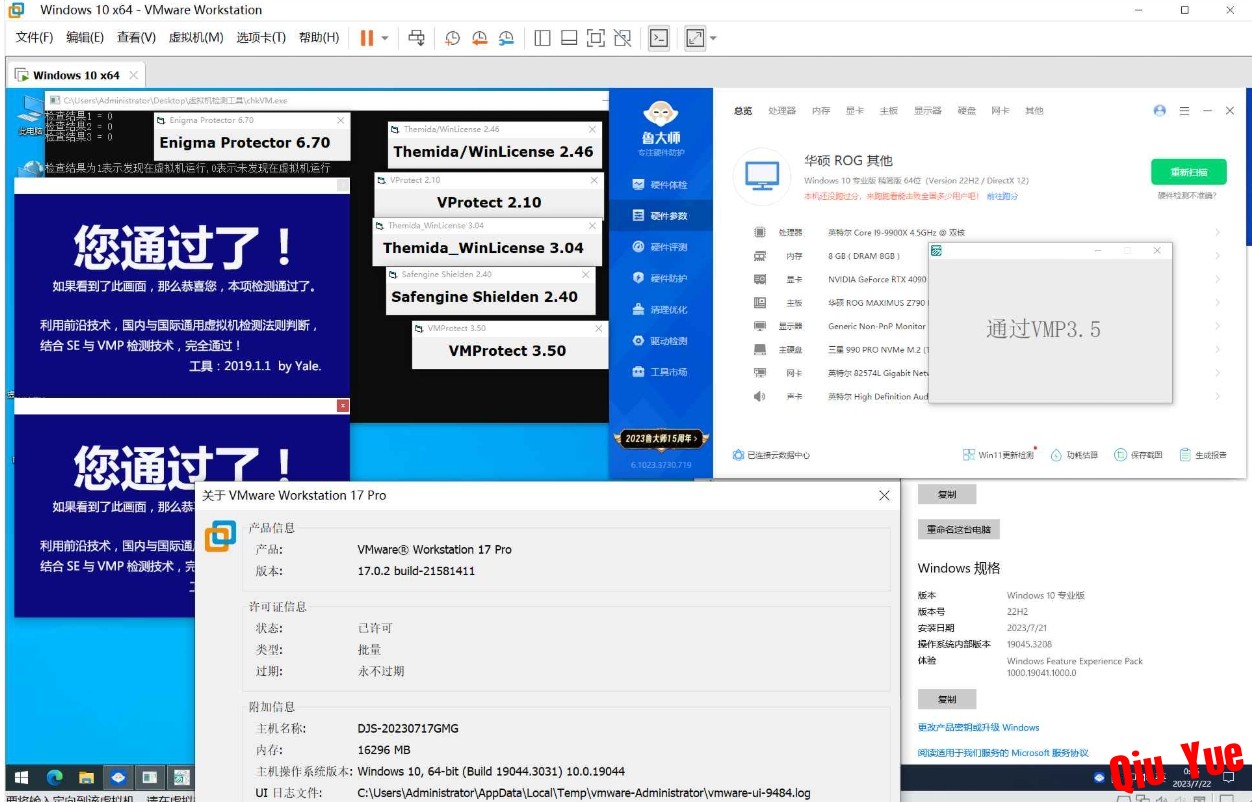Open the dropdown arrow beside the pause button
The image size is (1252, 802).
386,38
